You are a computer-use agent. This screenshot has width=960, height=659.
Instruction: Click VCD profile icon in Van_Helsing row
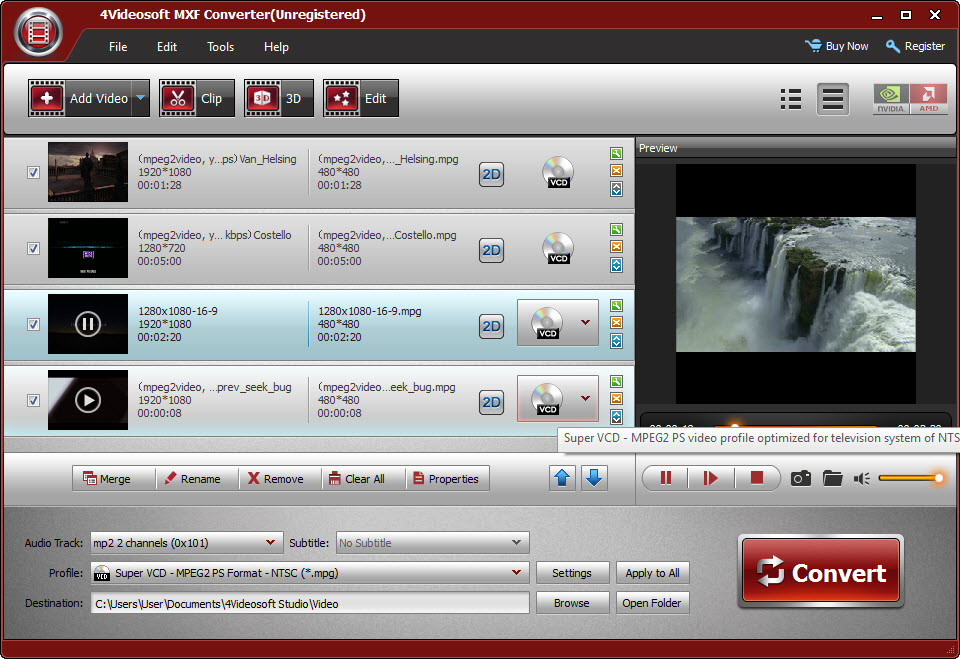[558, 172]
